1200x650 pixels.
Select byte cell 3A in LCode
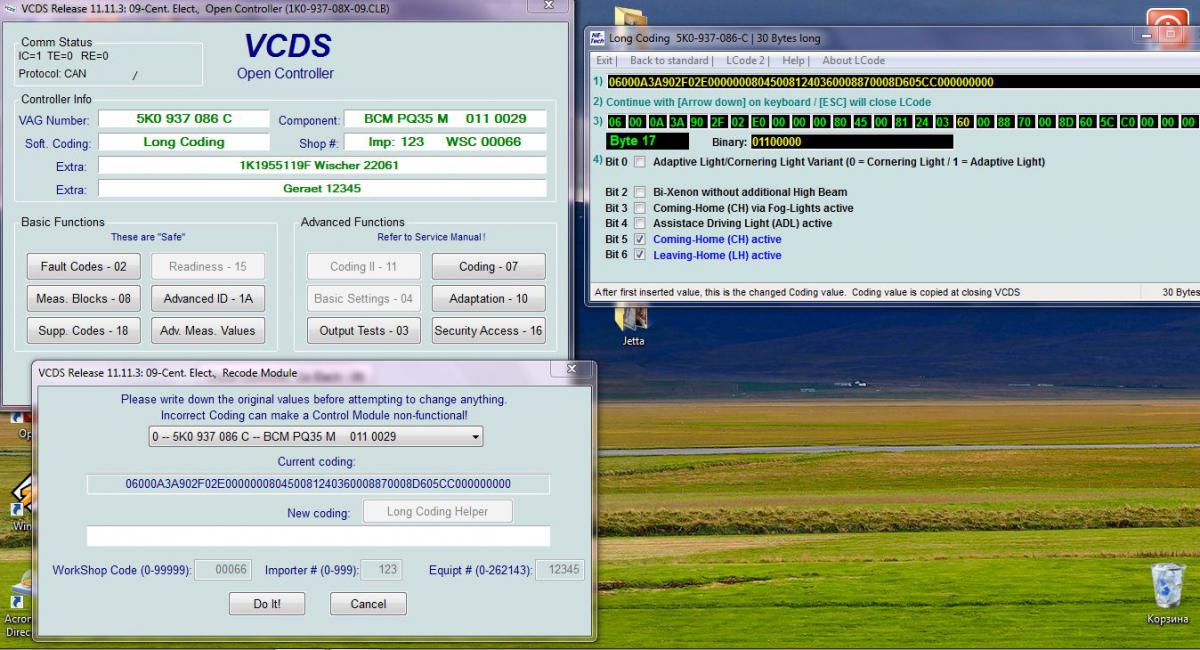click(677, 122)
